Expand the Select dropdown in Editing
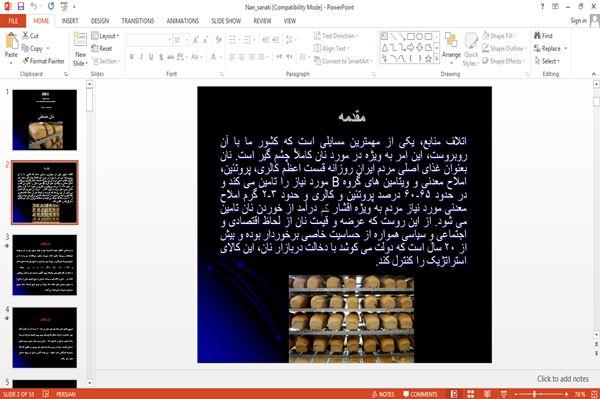Viewport: 600px width, 399px height. 547,61
